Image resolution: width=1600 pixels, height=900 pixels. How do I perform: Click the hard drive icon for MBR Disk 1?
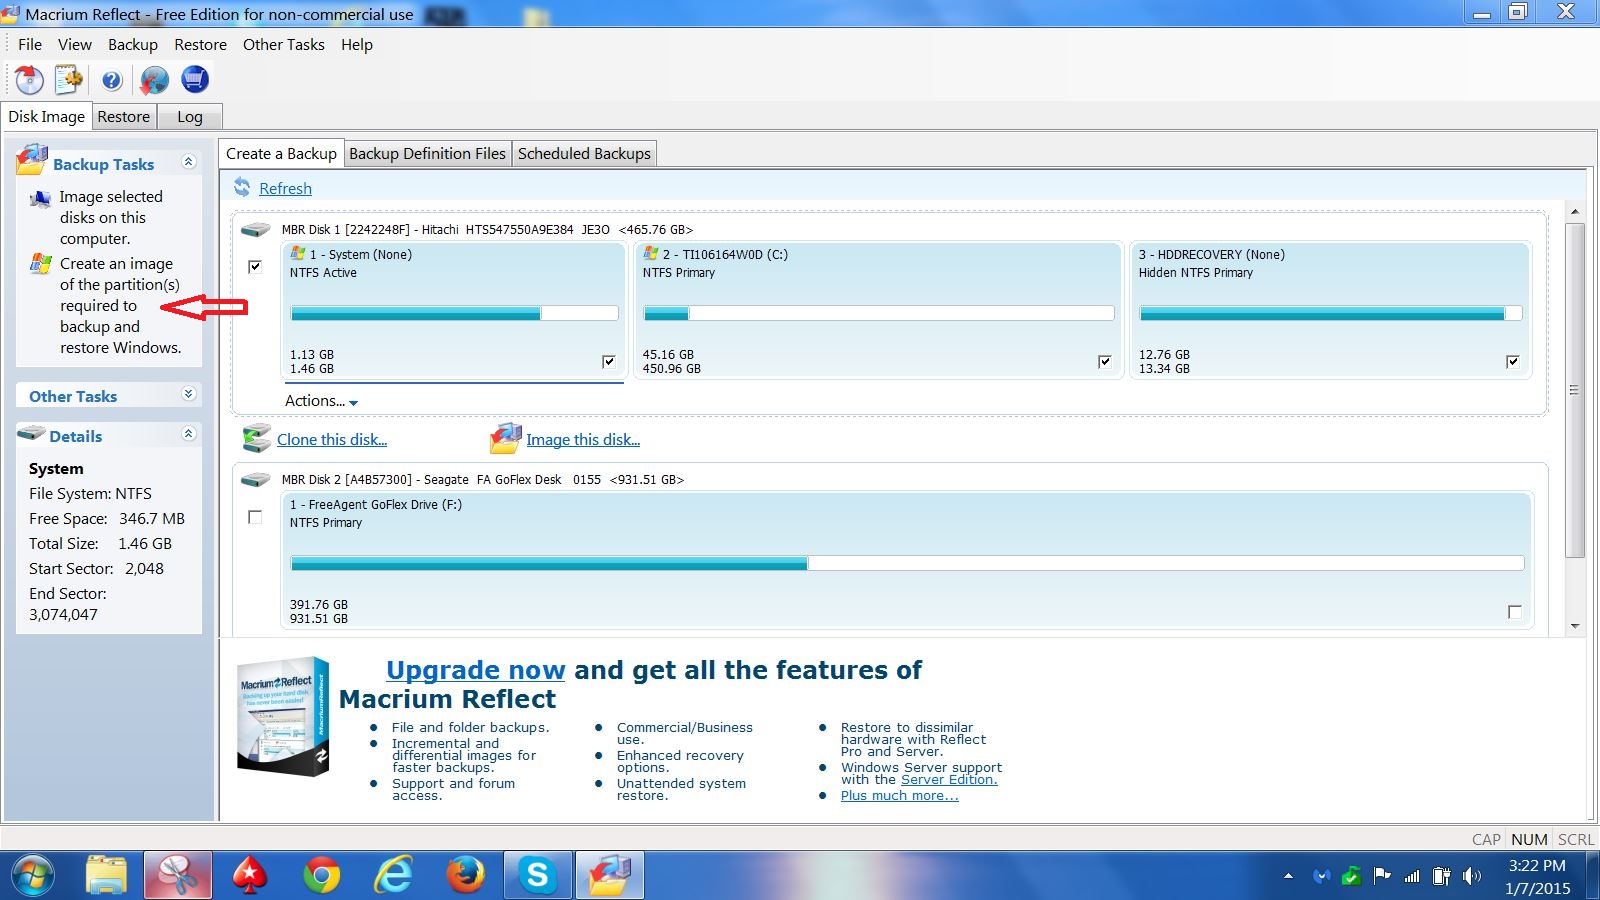pyautogui.click(x=256, y=229)
